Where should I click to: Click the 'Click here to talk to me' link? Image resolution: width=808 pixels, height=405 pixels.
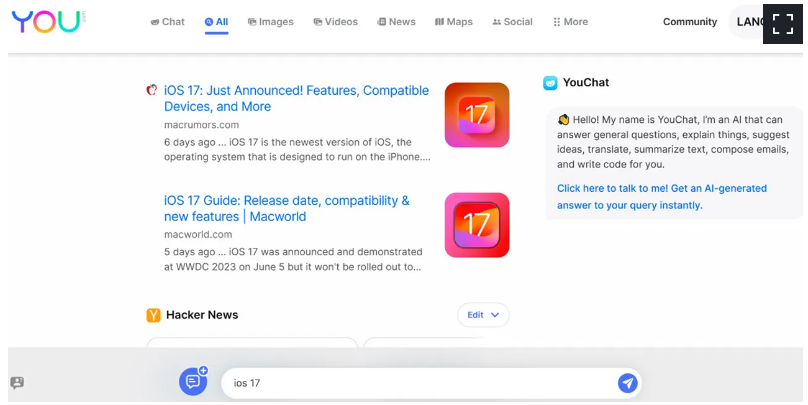click(x=662, y=197)
